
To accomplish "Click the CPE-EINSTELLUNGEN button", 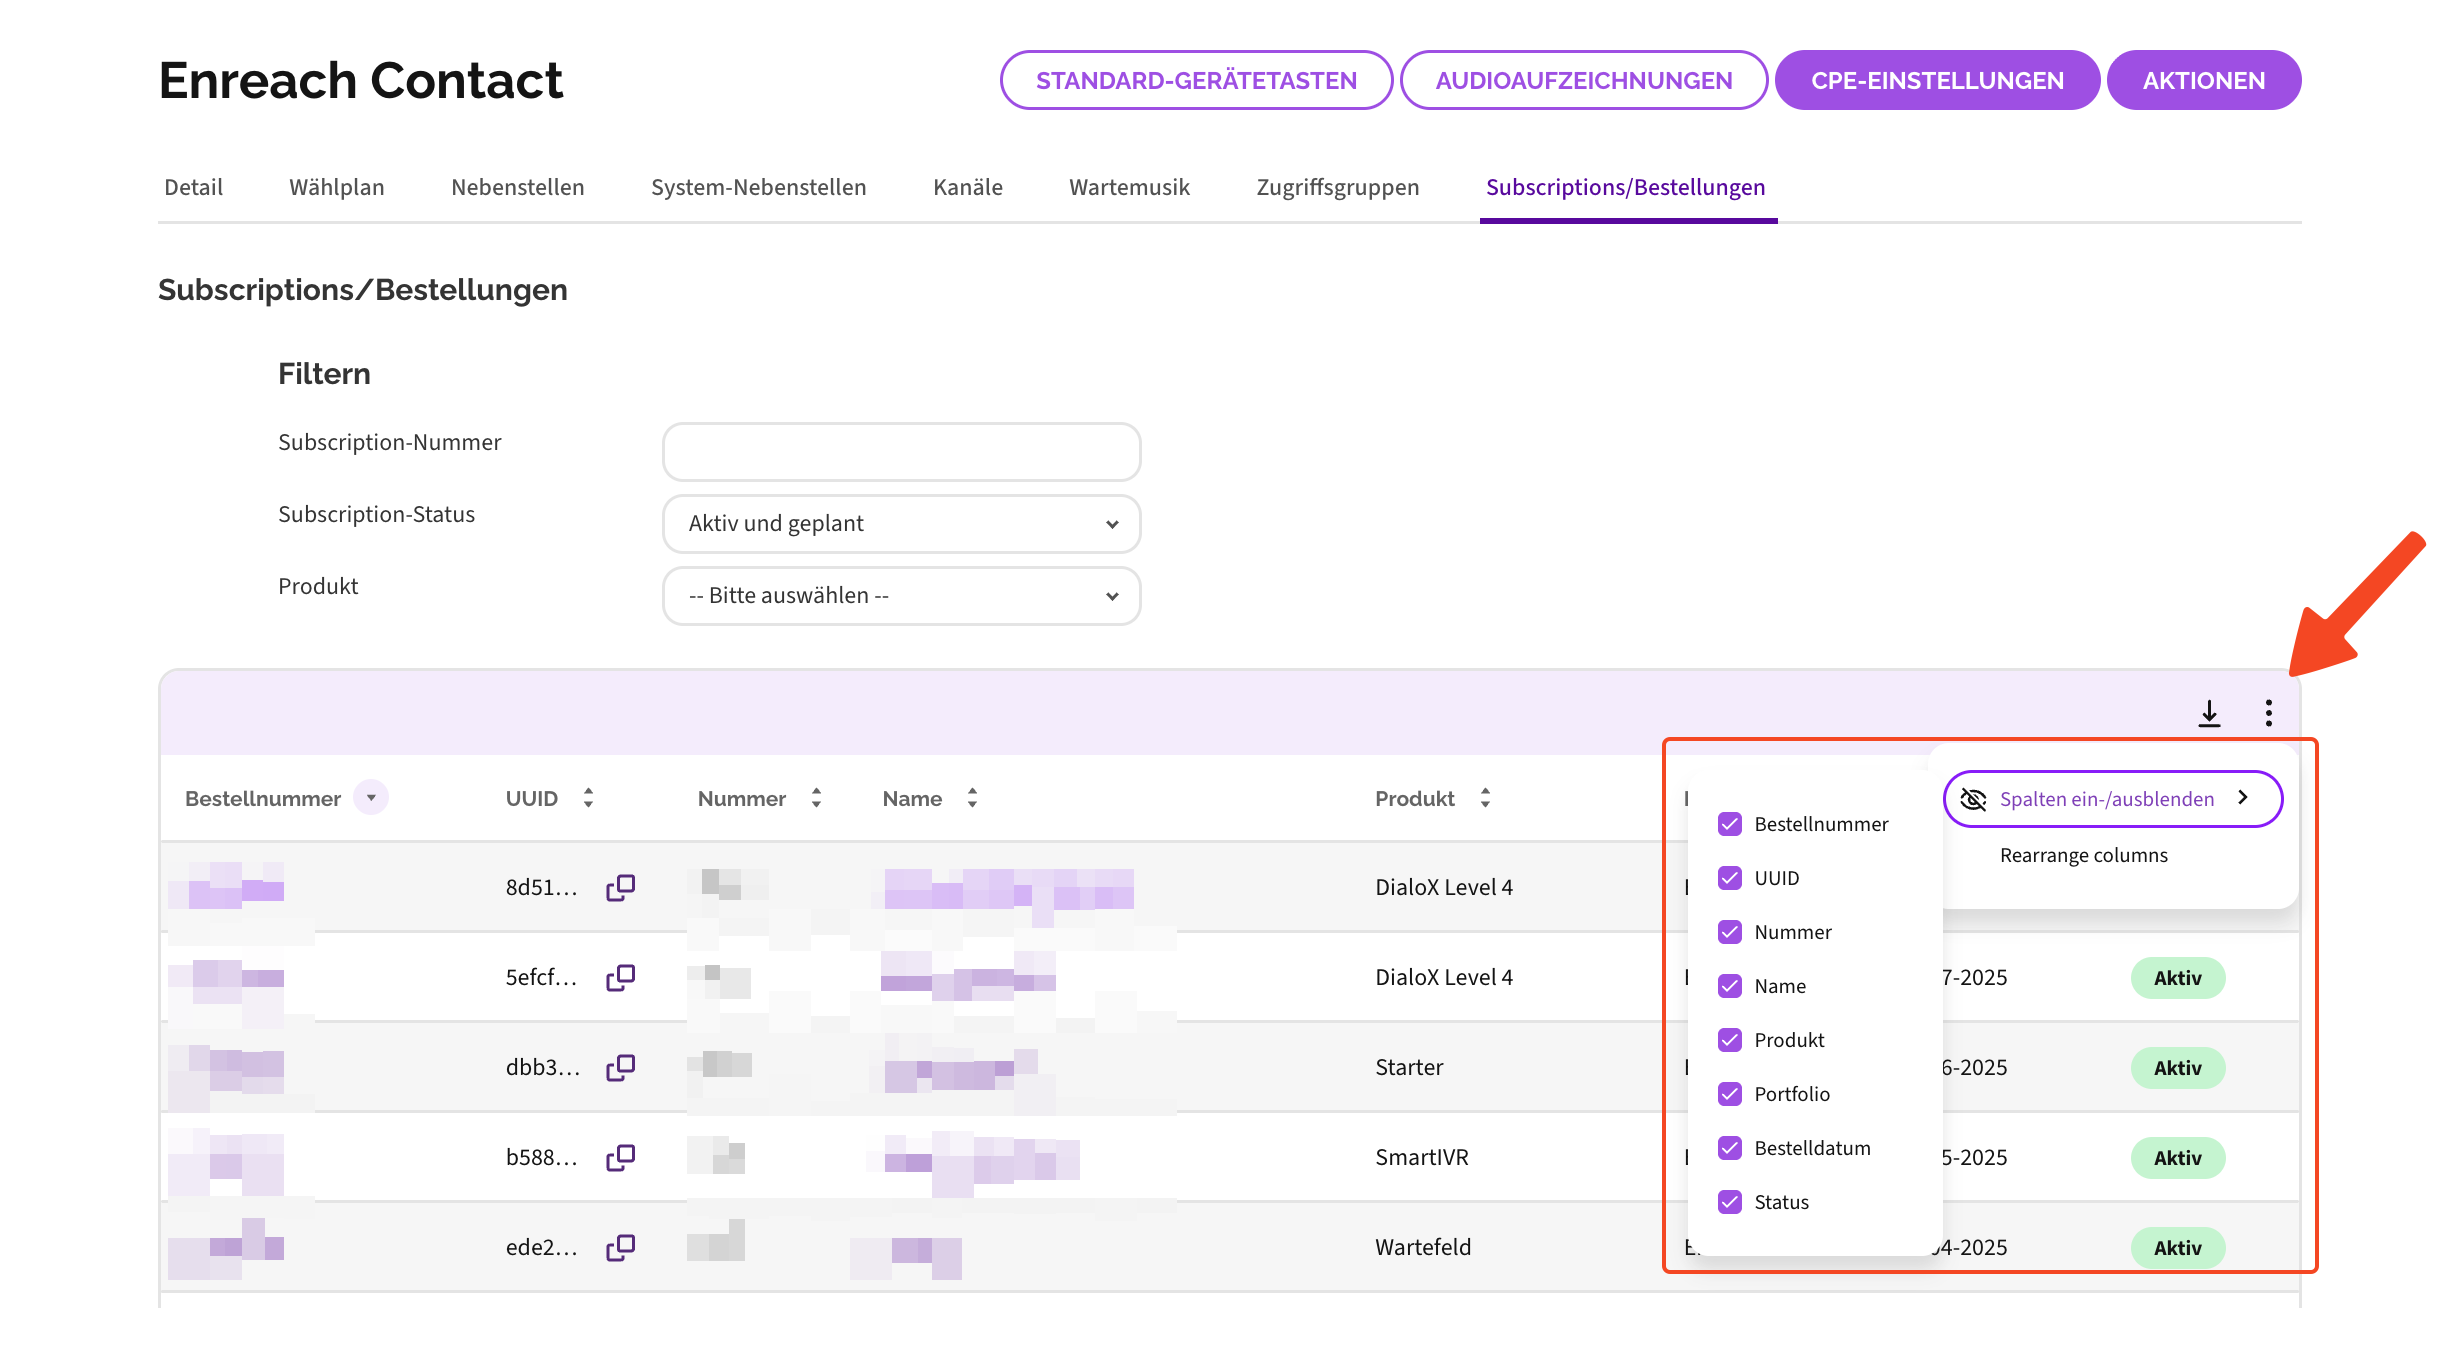I will point(1936,80).
